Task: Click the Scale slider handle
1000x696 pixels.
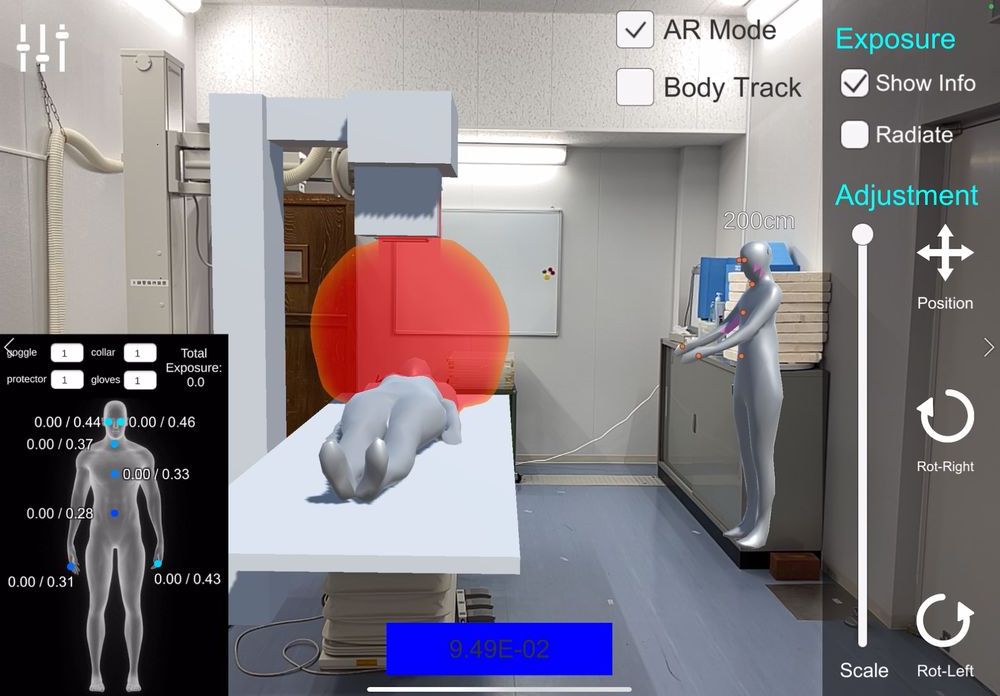Action: [x=863, y=234]
